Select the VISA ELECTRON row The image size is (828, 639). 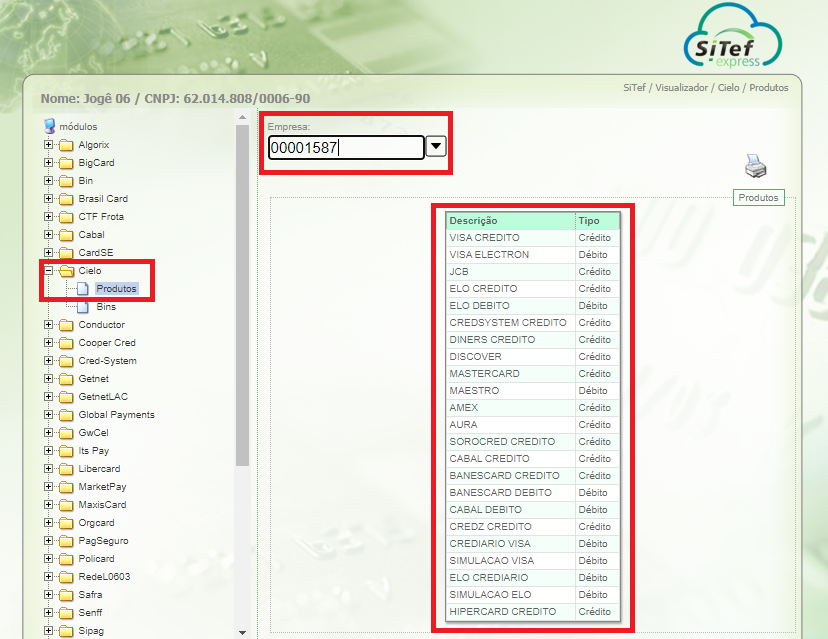point(533,255)
